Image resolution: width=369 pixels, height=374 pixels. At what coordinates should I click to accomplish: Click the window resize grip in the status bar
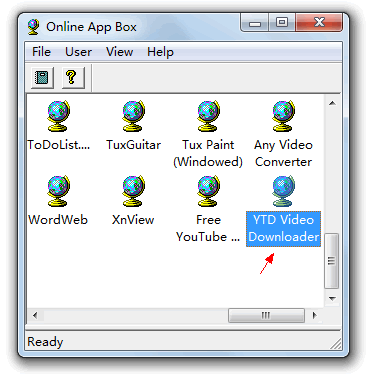tap(336, 343)
